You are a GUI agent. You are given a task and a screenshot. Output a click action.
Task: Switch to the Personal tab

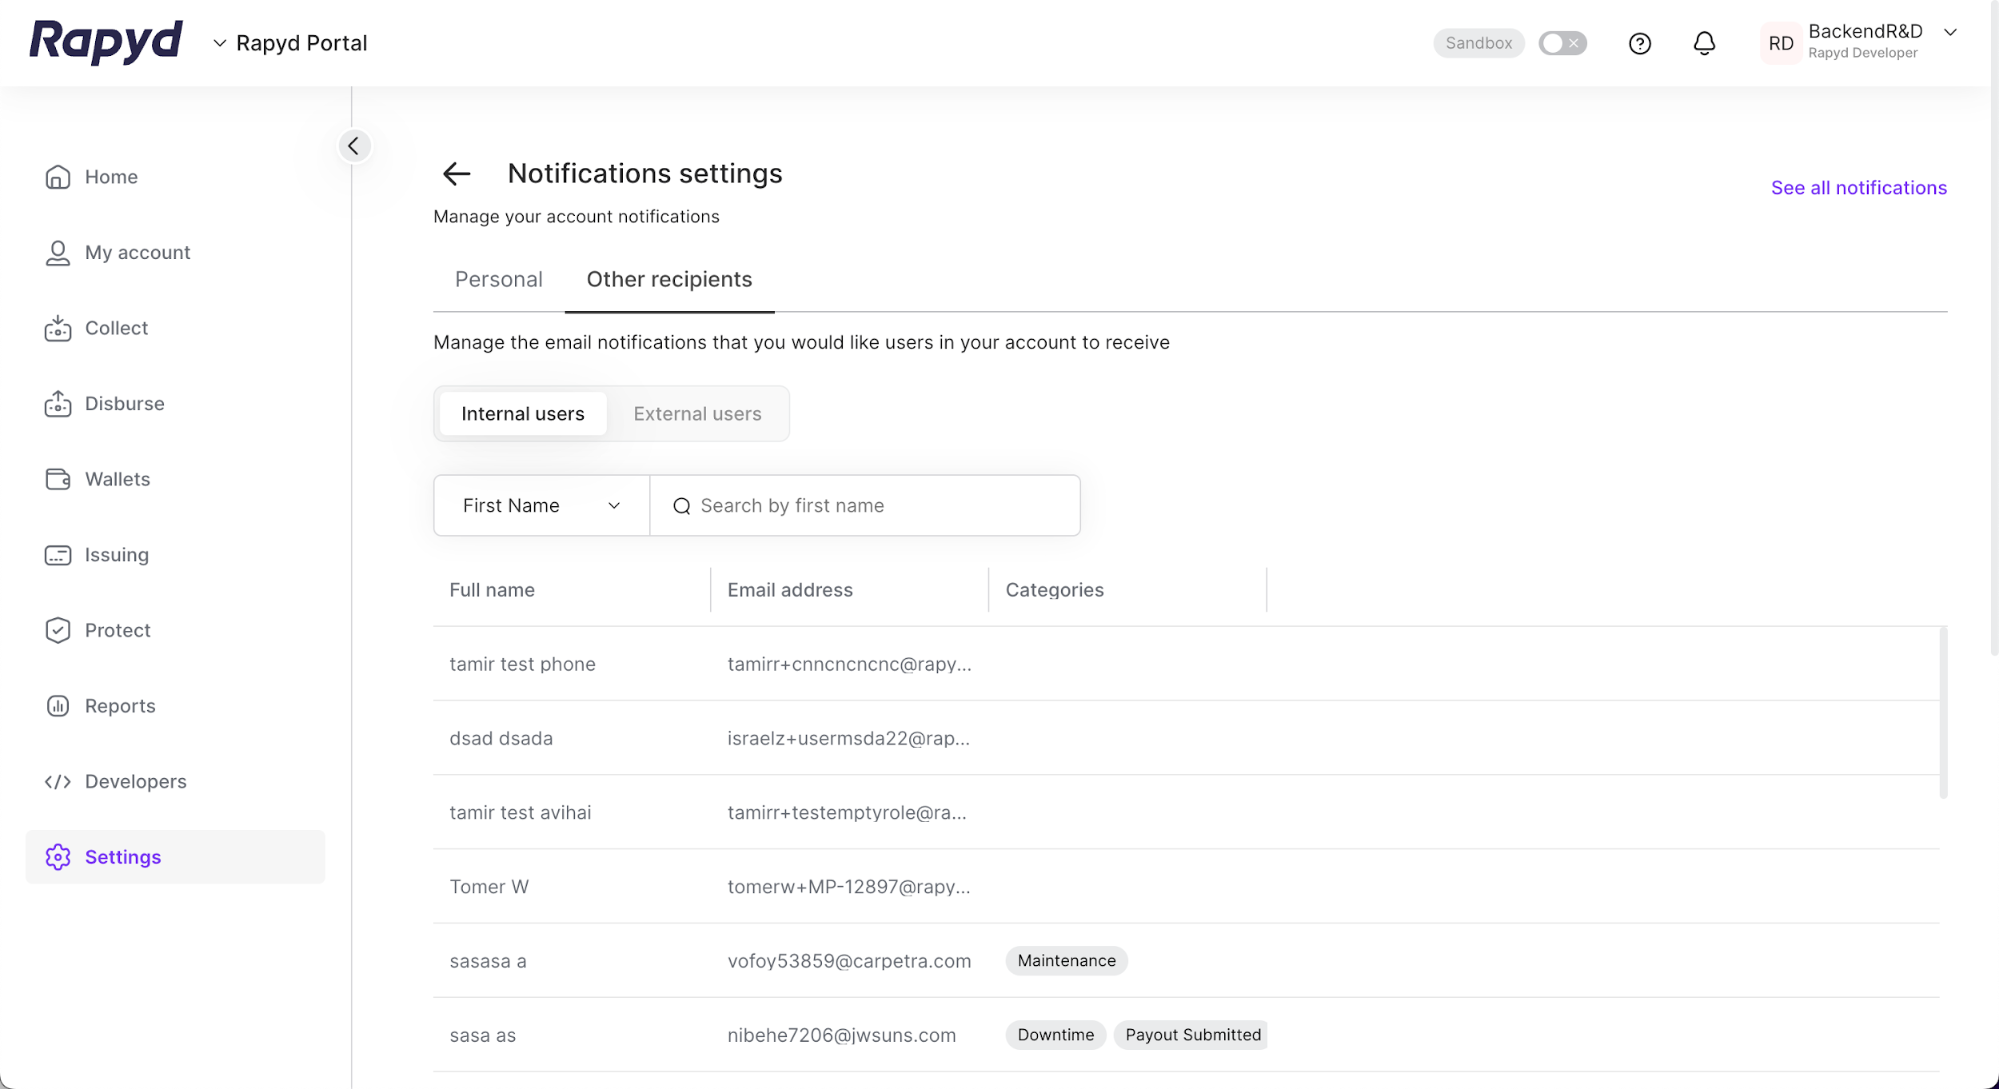[x=498, y=280]
